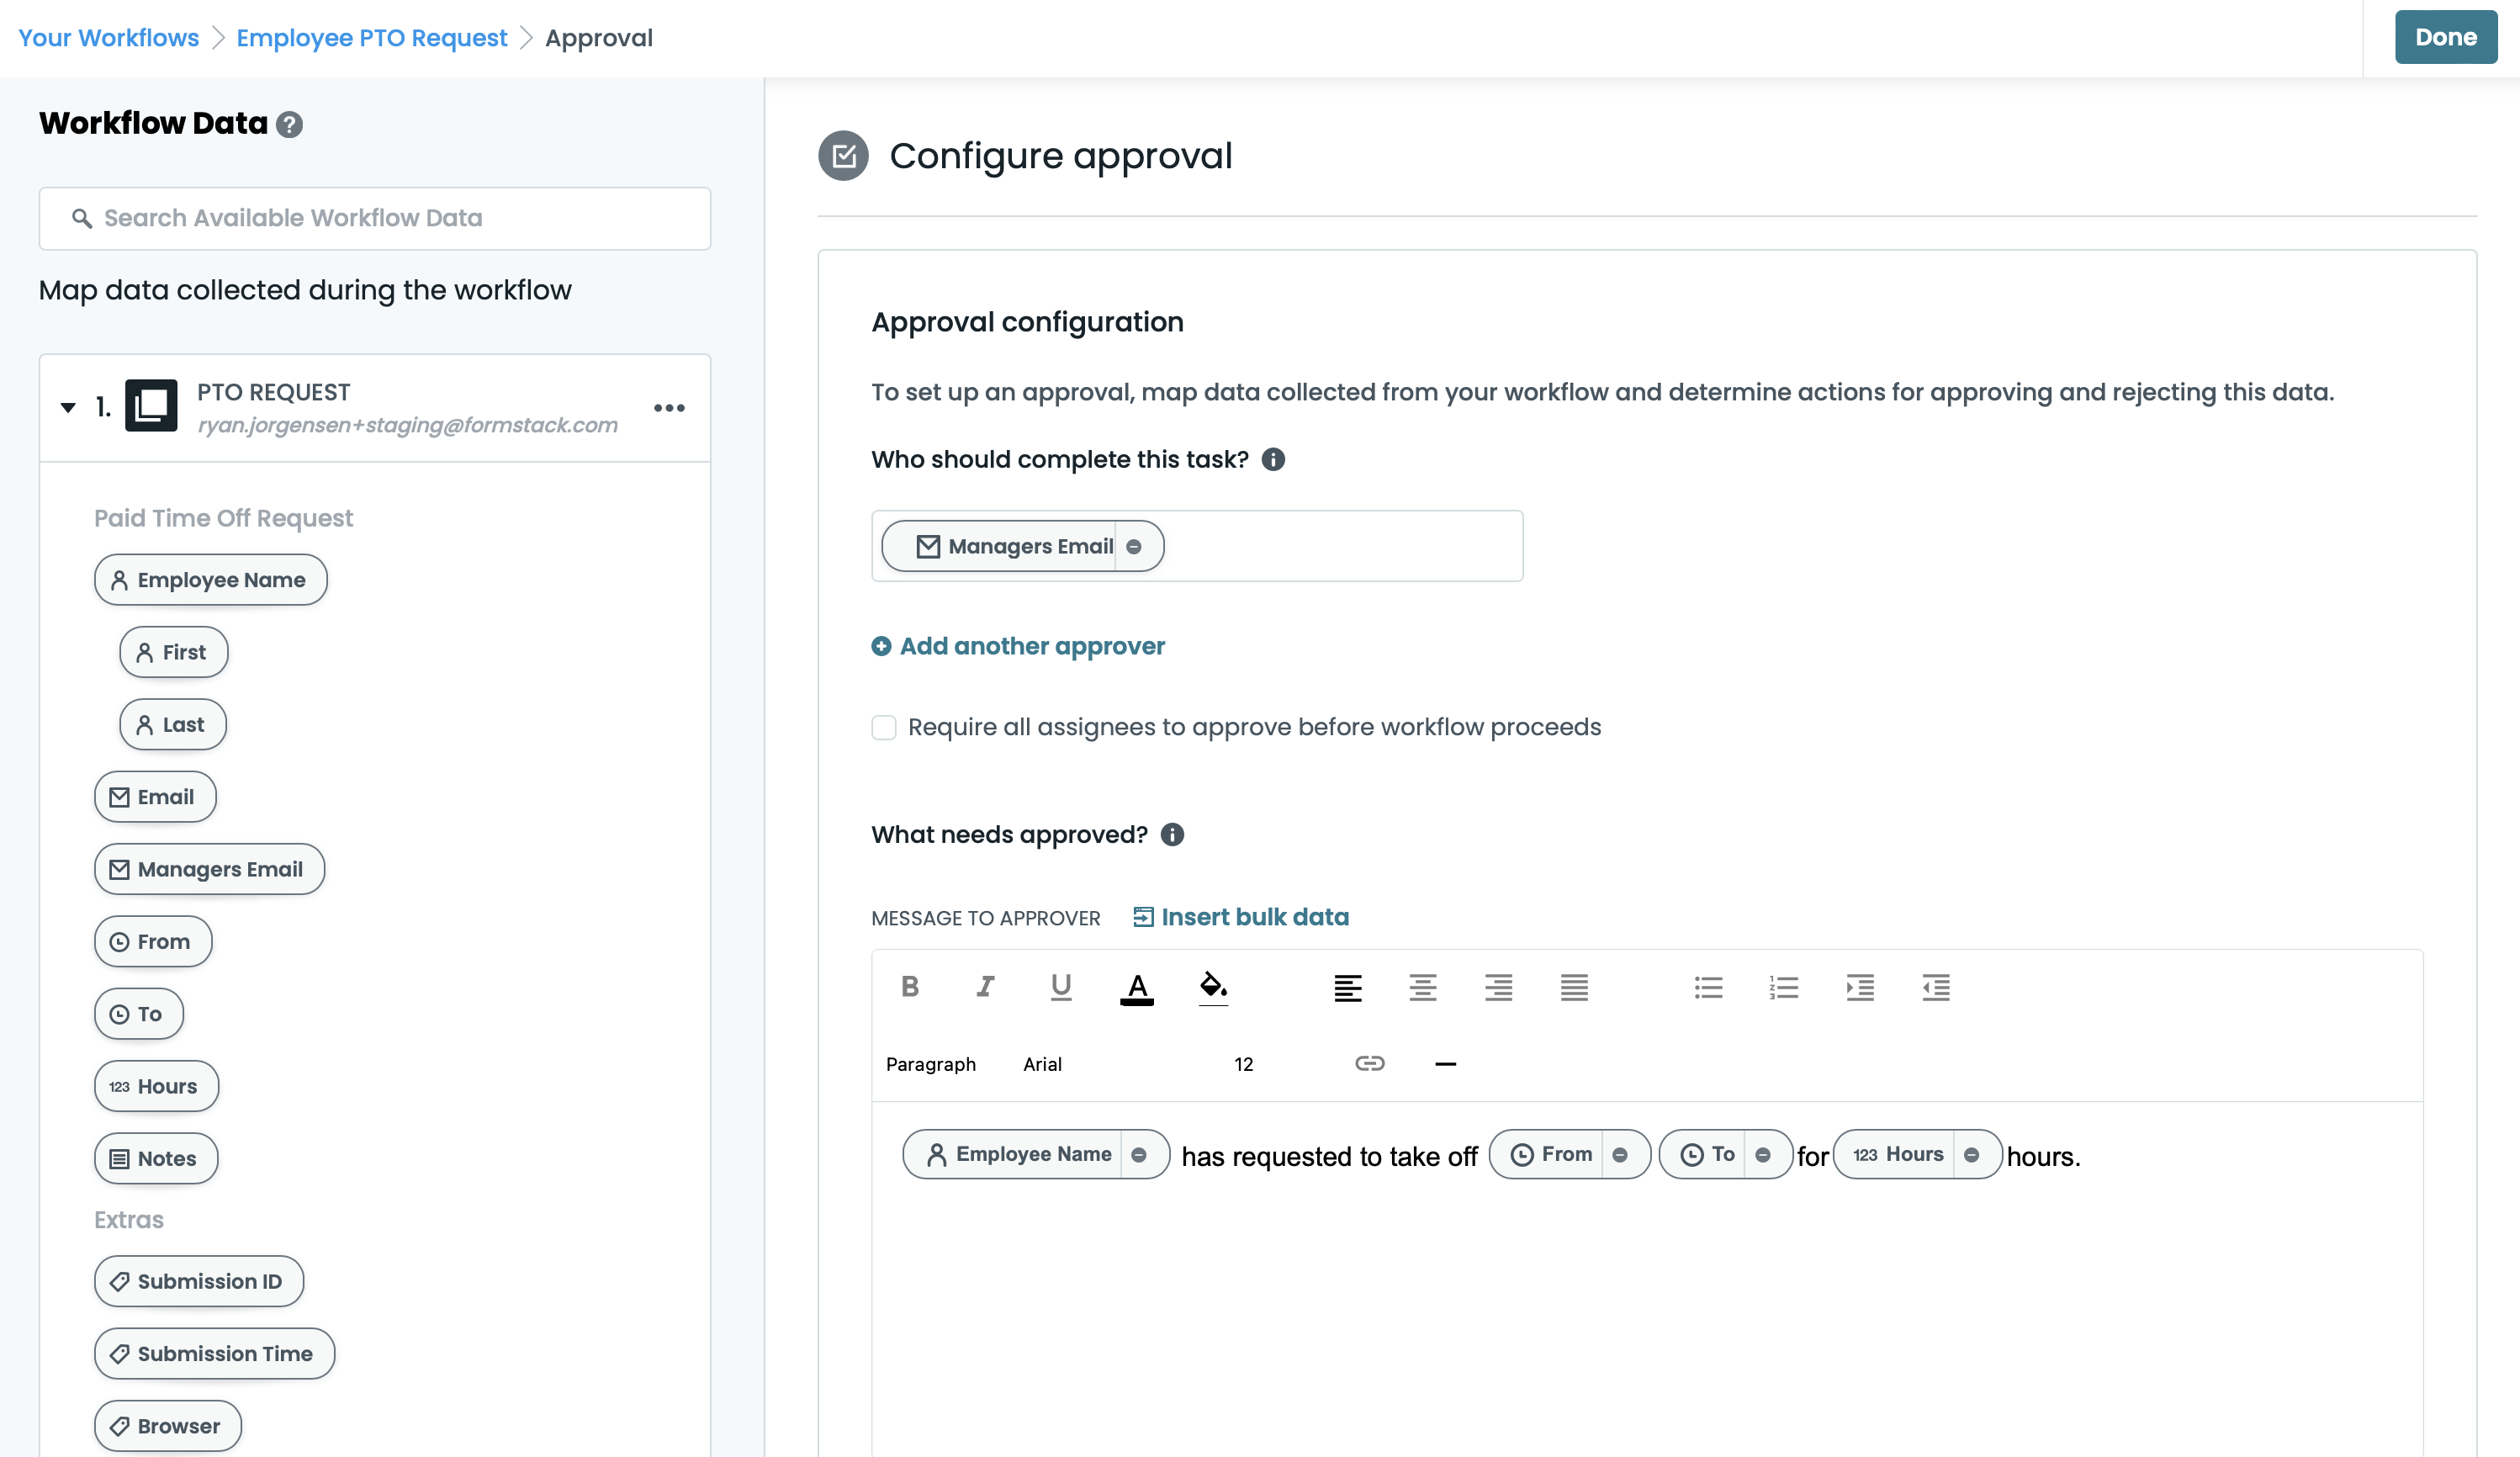Screen dimensions: 2520x1457
Task: Insert a hyperlink using link icon
Action: 1369,1063
